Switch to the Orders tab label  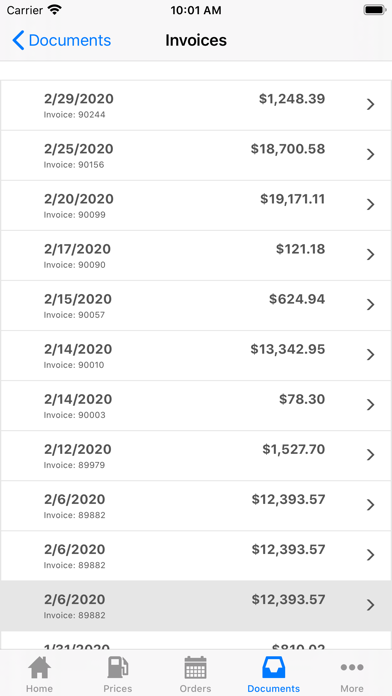(195, 688)
